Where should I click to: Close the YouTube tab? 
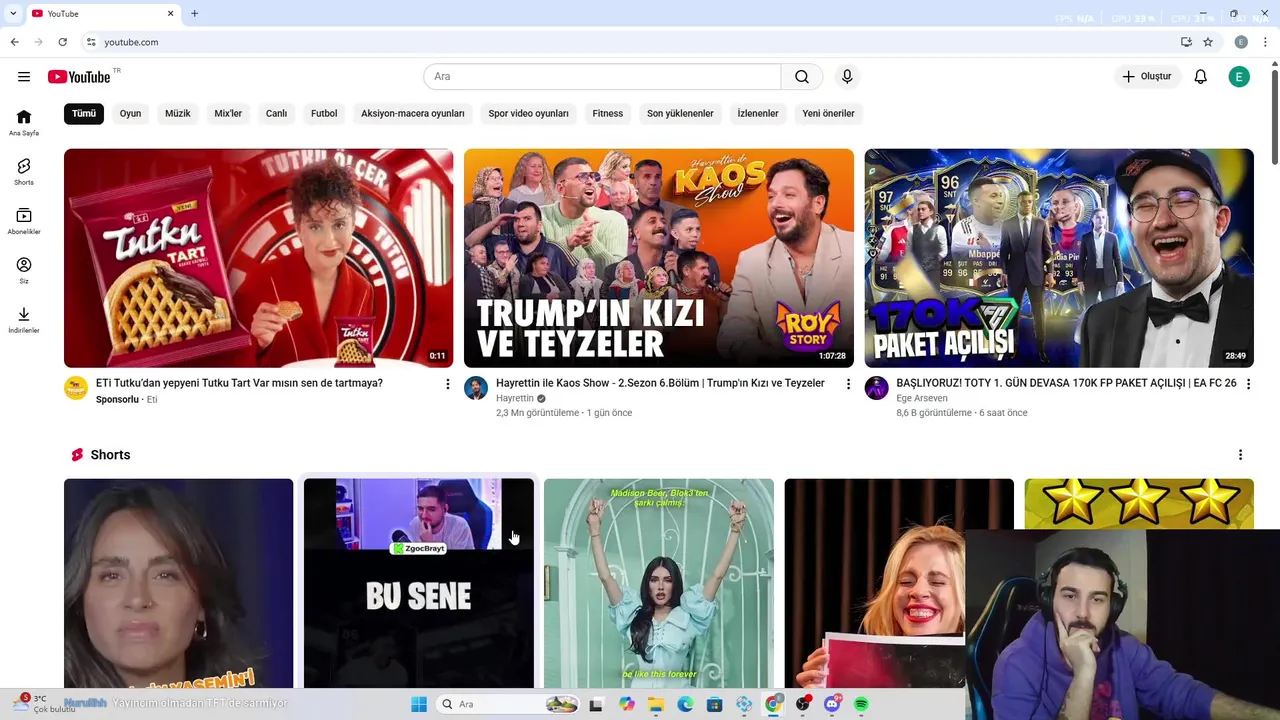(170, 14)
